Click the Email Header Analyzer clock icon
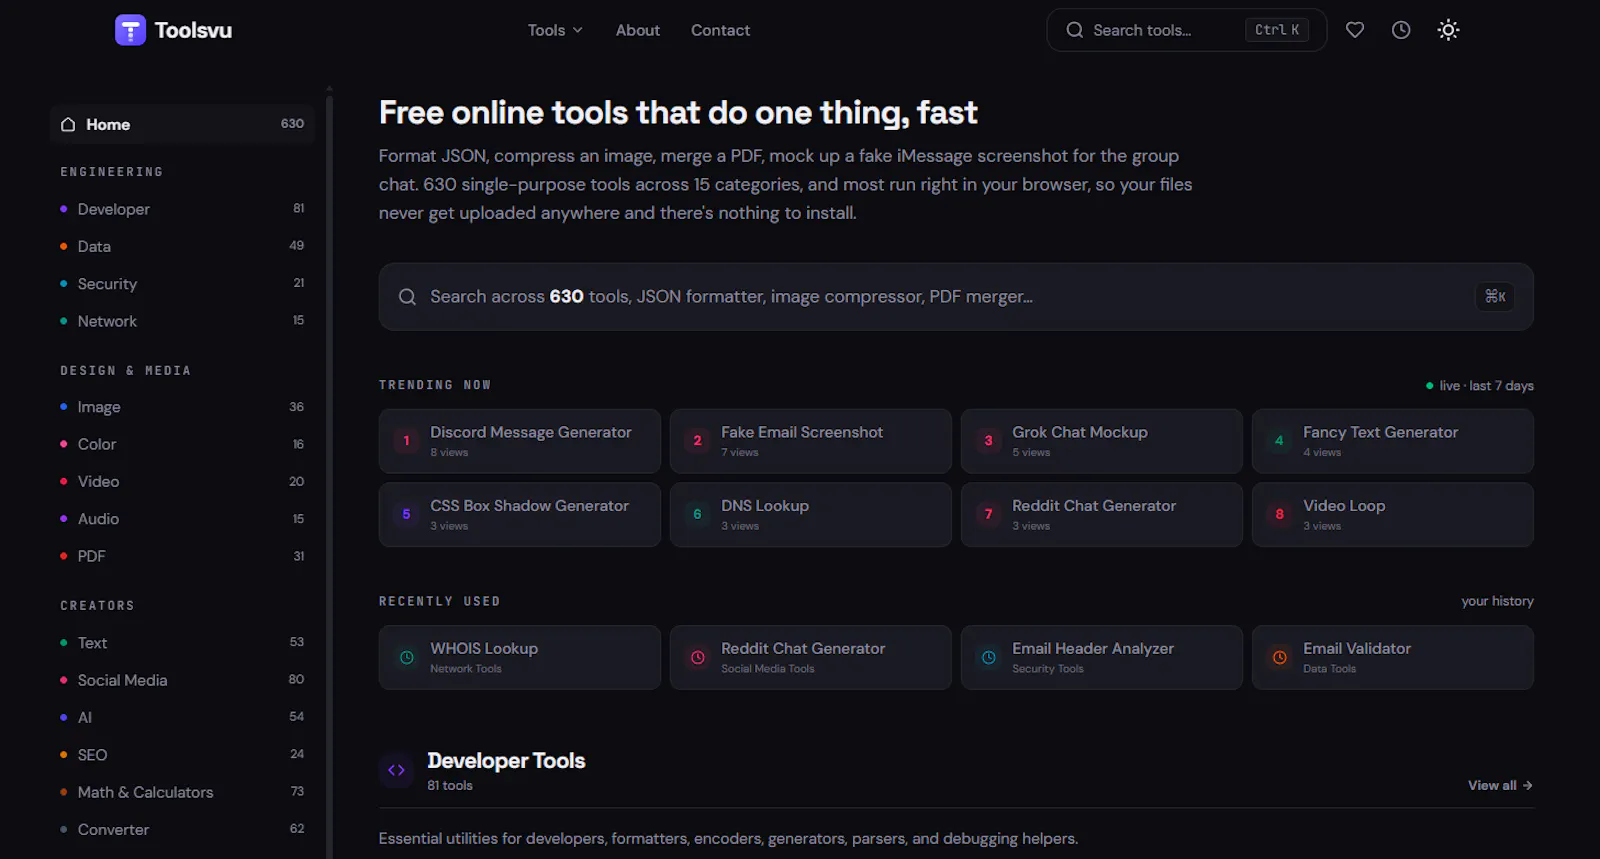The image size is (1600, 859). tap(989, 657)
